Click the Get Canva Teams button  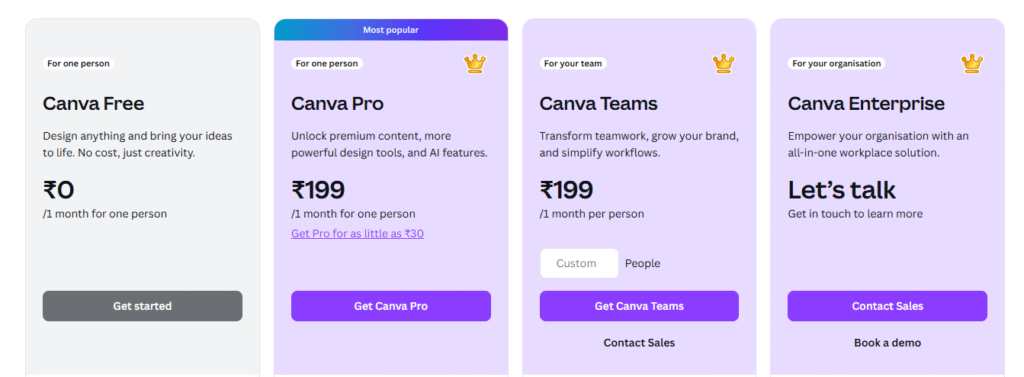click(x=639, y=306)
